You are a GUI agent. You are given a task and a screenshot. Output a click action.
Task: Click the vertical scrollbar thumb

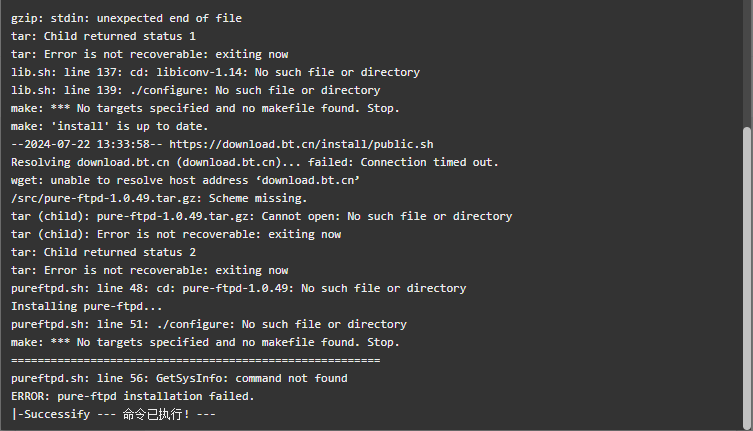[746, 277]
